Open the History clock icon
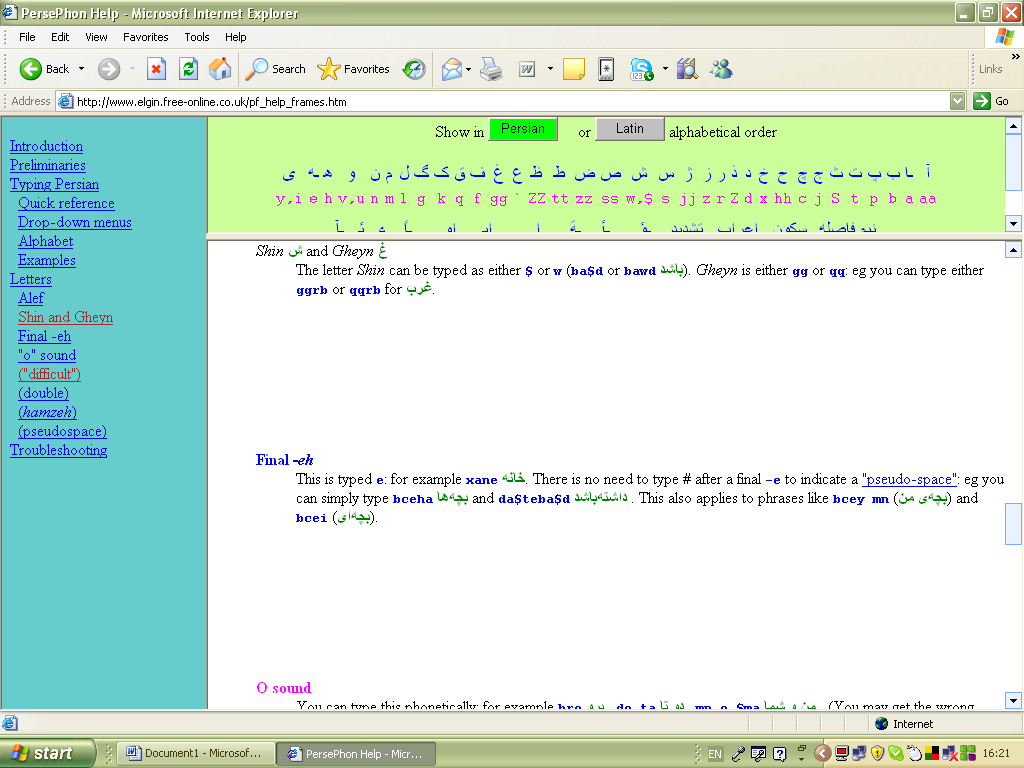The height and width of the screenshot is (768, 1024). click(x=414, y=69)
